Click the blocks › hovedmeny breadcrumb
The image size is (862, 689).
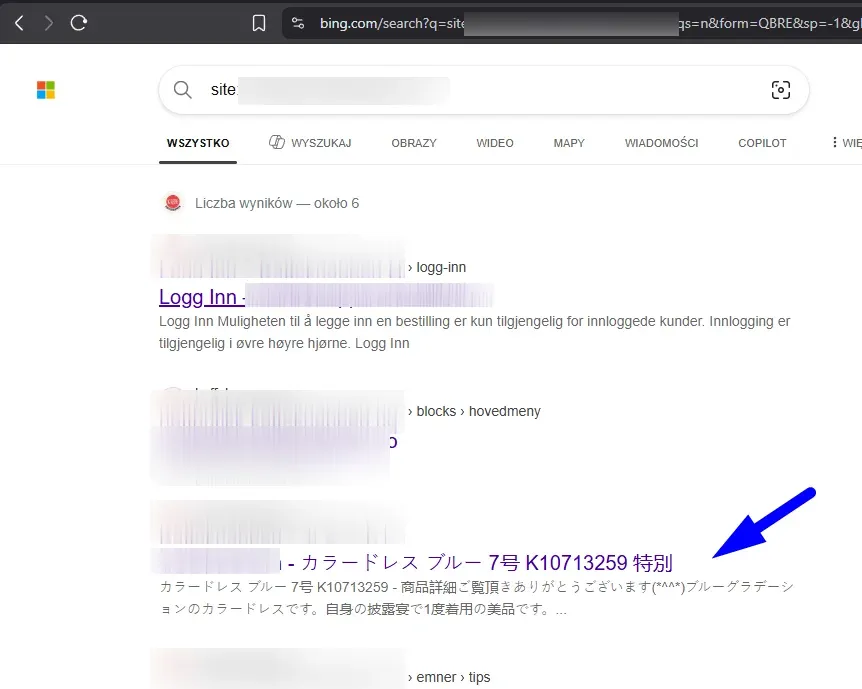tap(474, 411)
